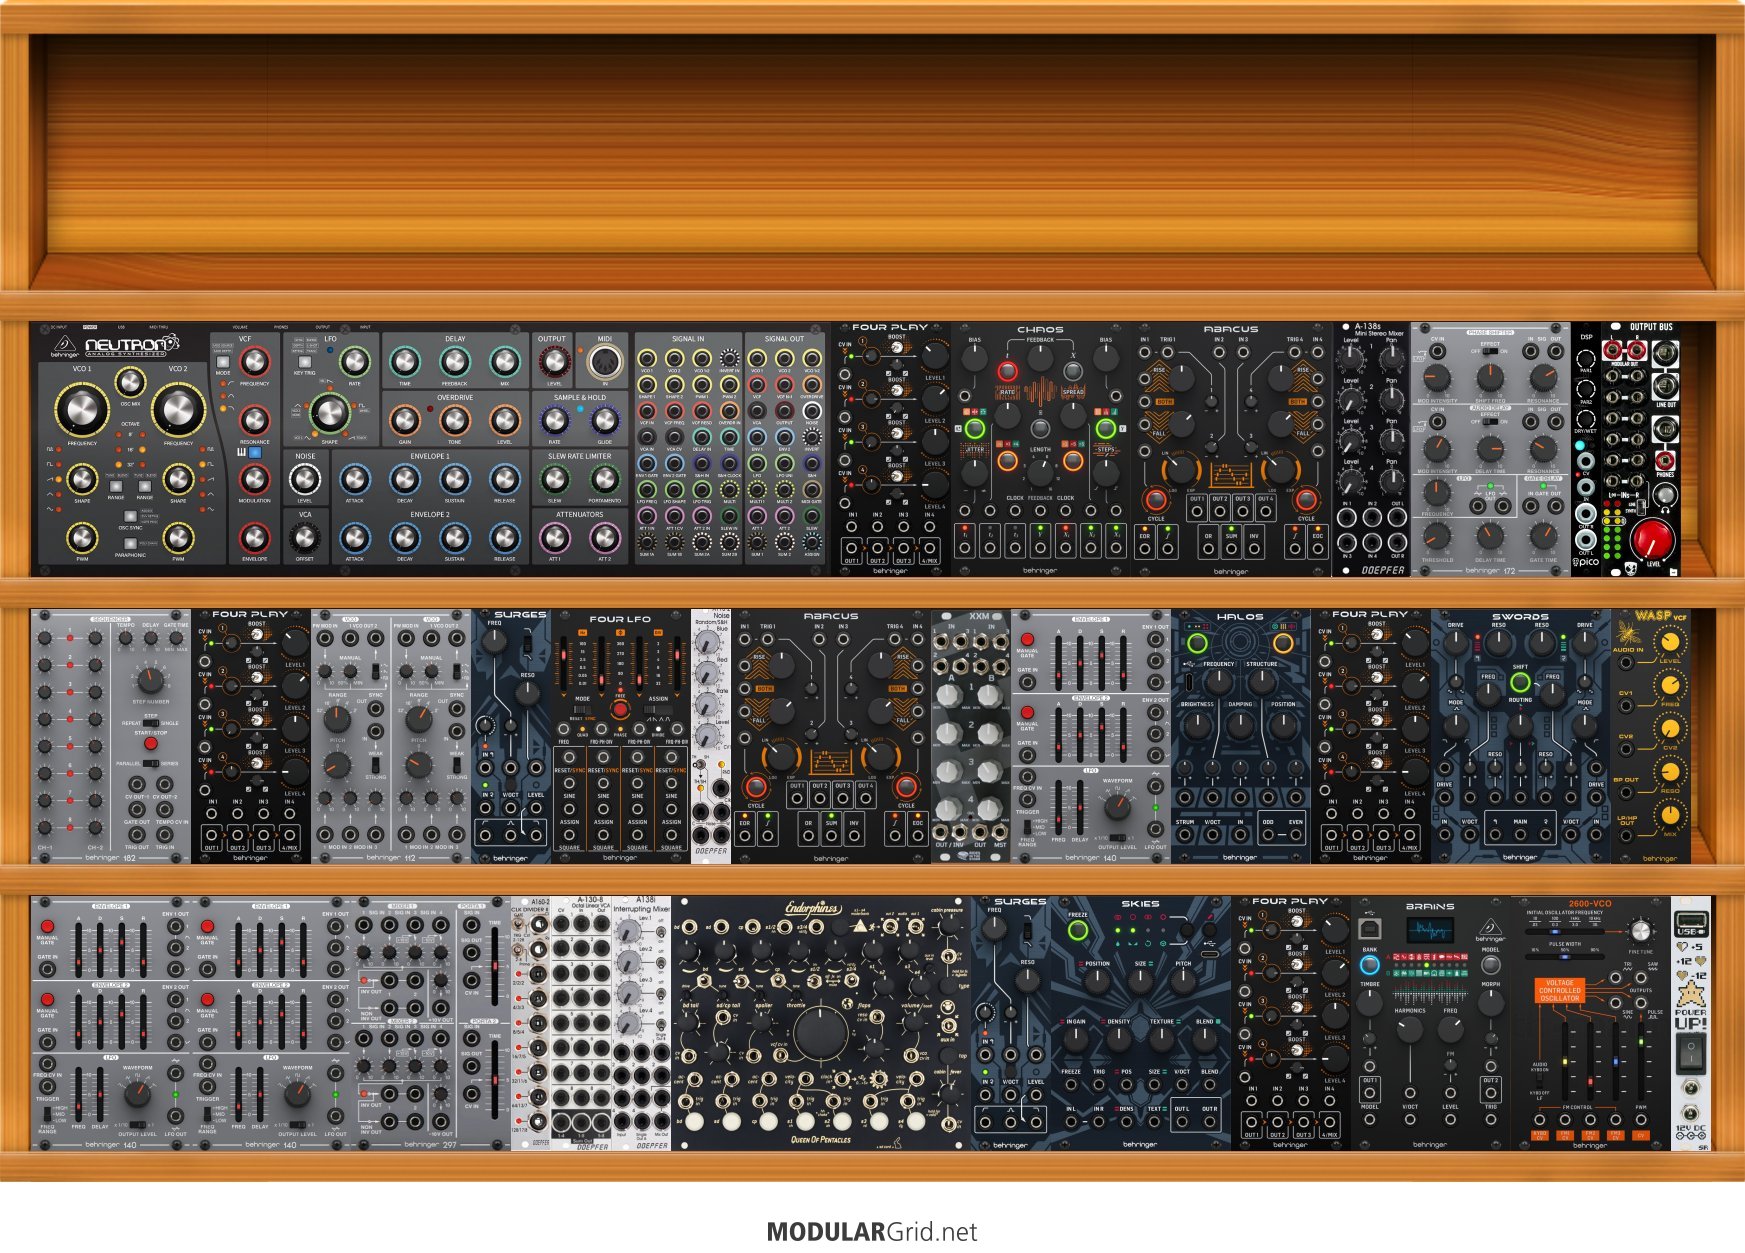
Task: Click the large center knob on Queen of Pentacles
Action: (820, 1032)
